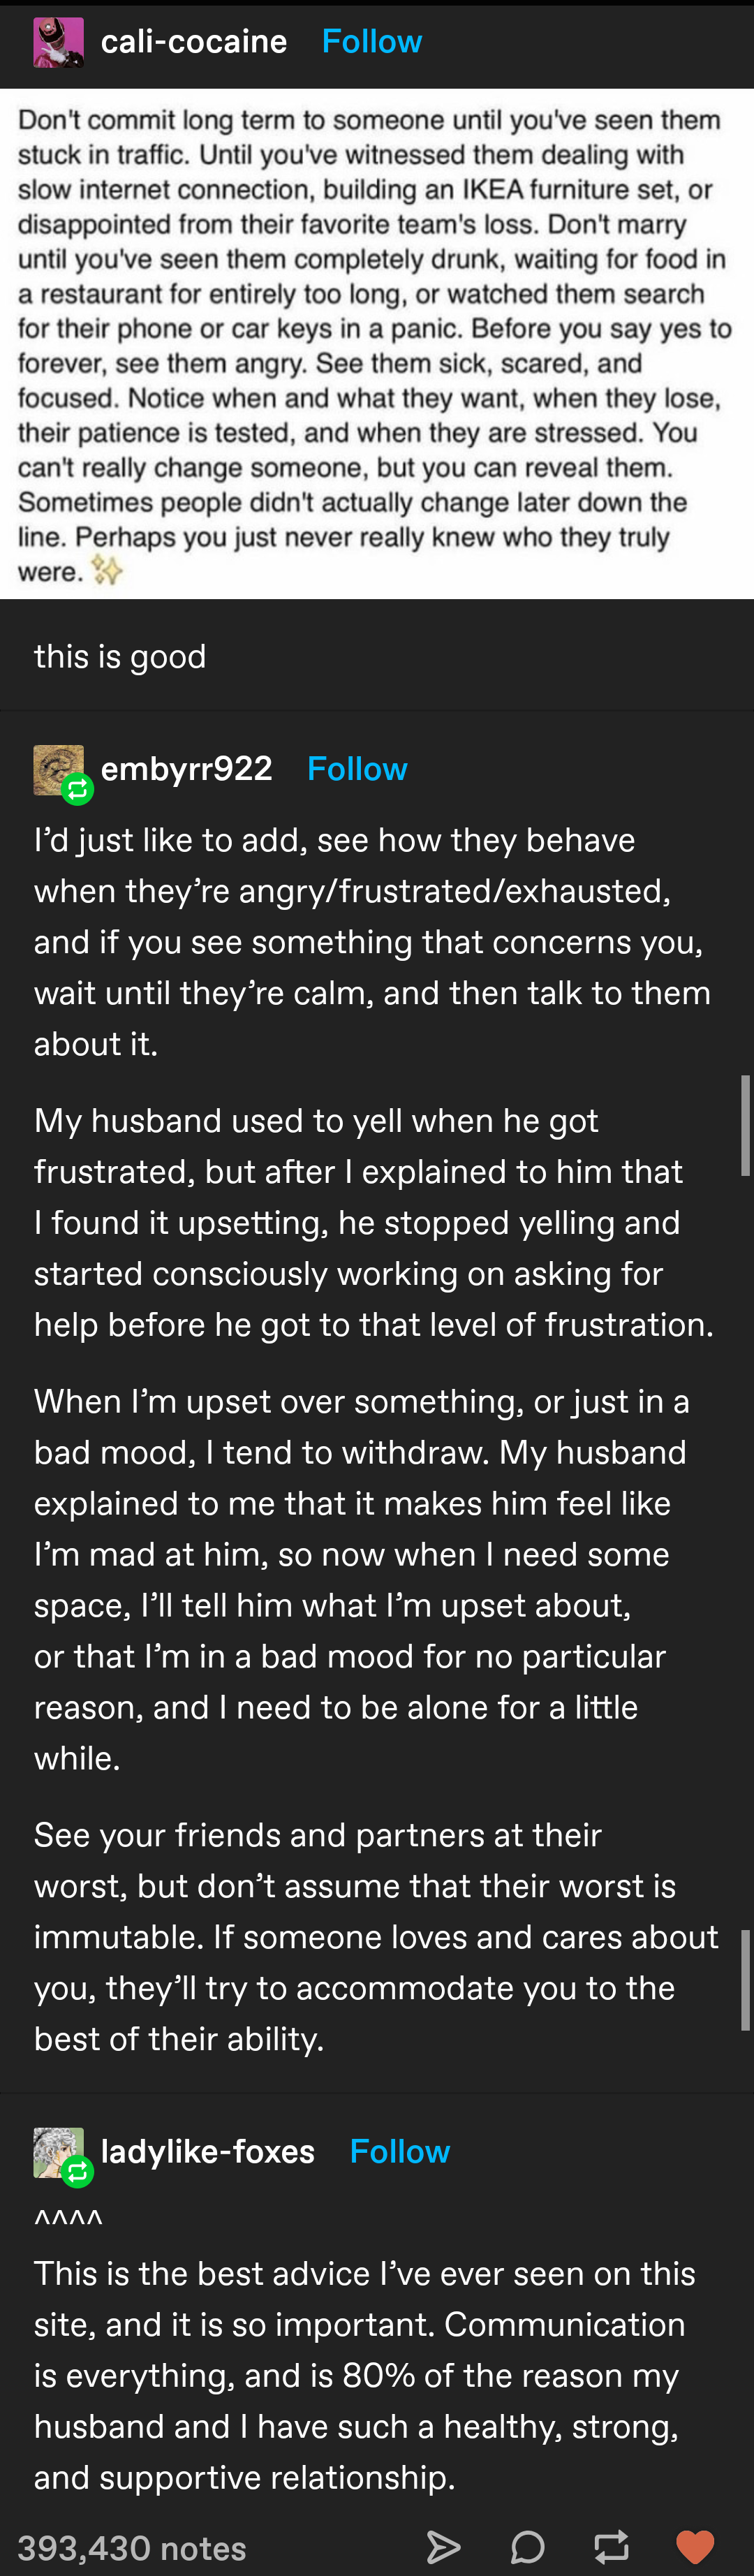Open embyrr922 username link

point(187,768)
